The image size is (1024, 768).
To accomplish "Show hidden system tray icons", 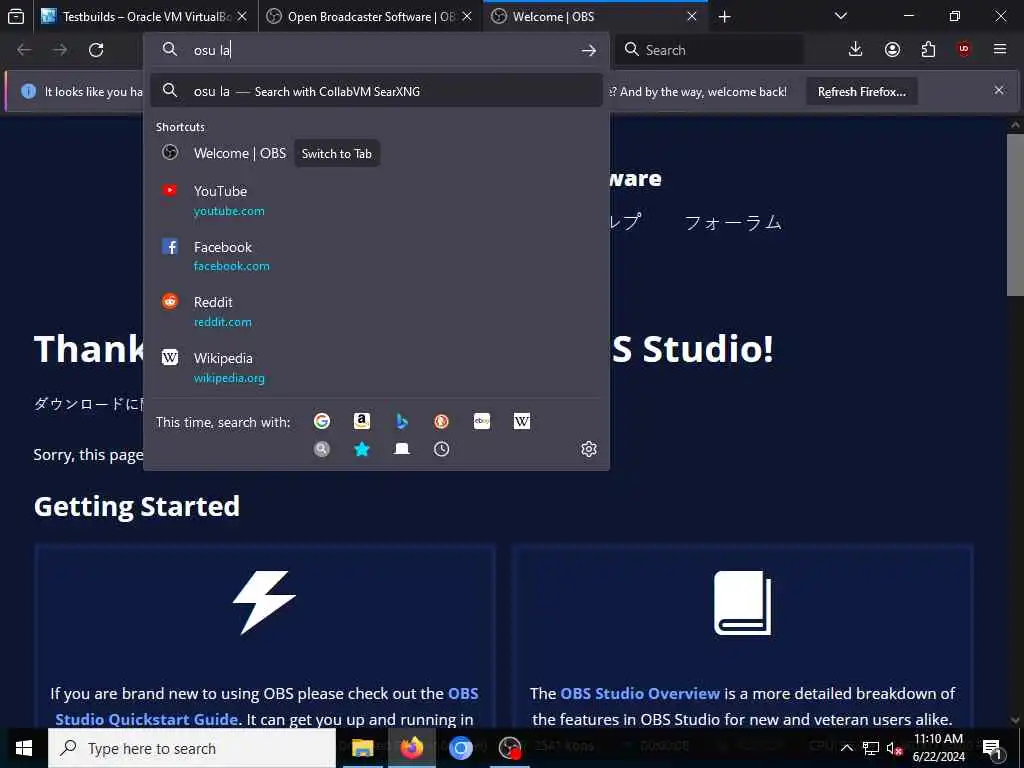I will point(846,748).
